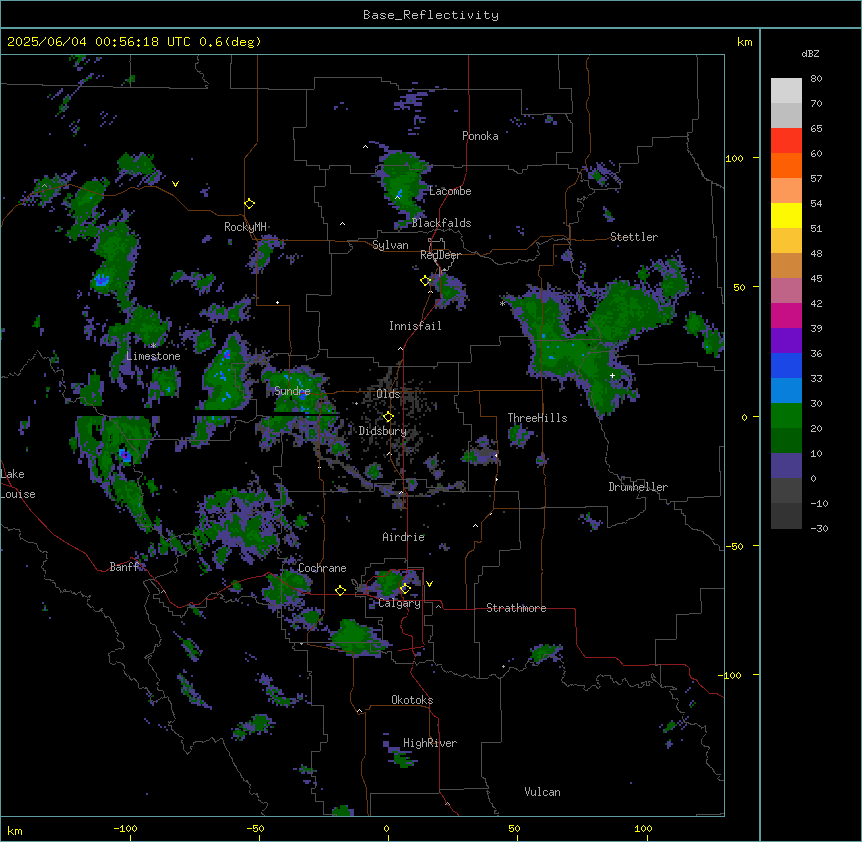Click the 65 value on the dBZ legend
The width and height of the screenshot is (862, 842).
pos(816,129)
